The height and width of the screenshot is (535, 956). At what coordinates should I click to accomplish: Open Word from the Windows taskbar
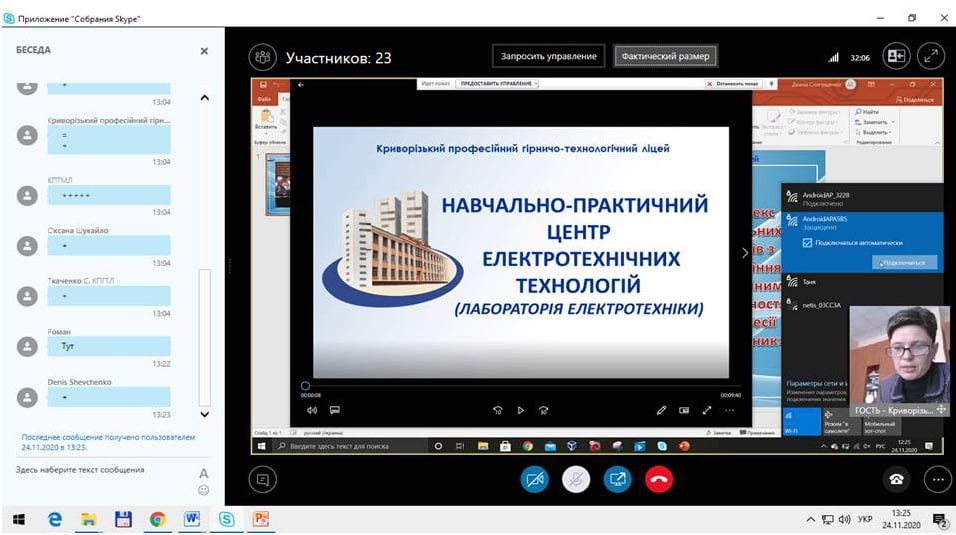[x=192, y=519]
